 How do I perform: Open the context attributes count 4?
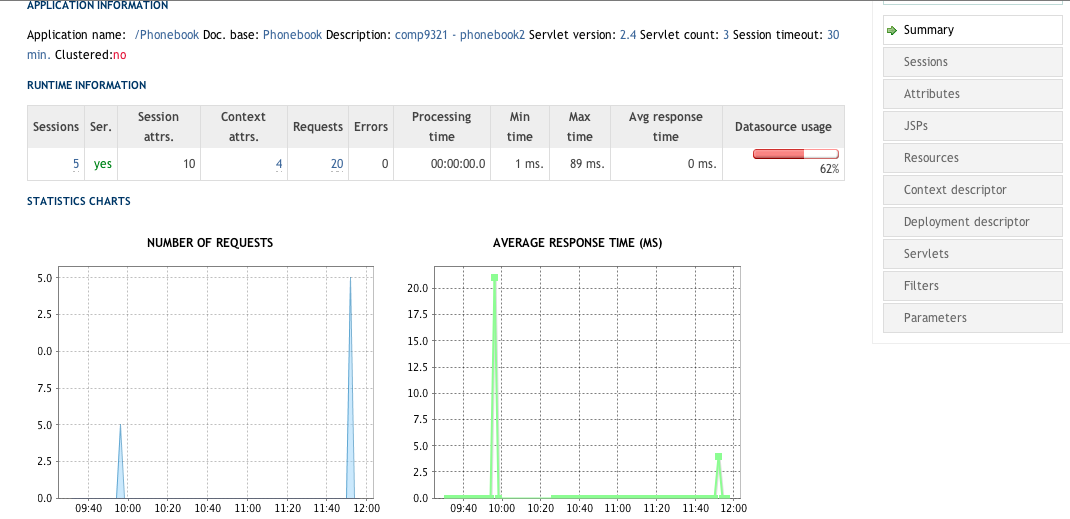[279, 163]
